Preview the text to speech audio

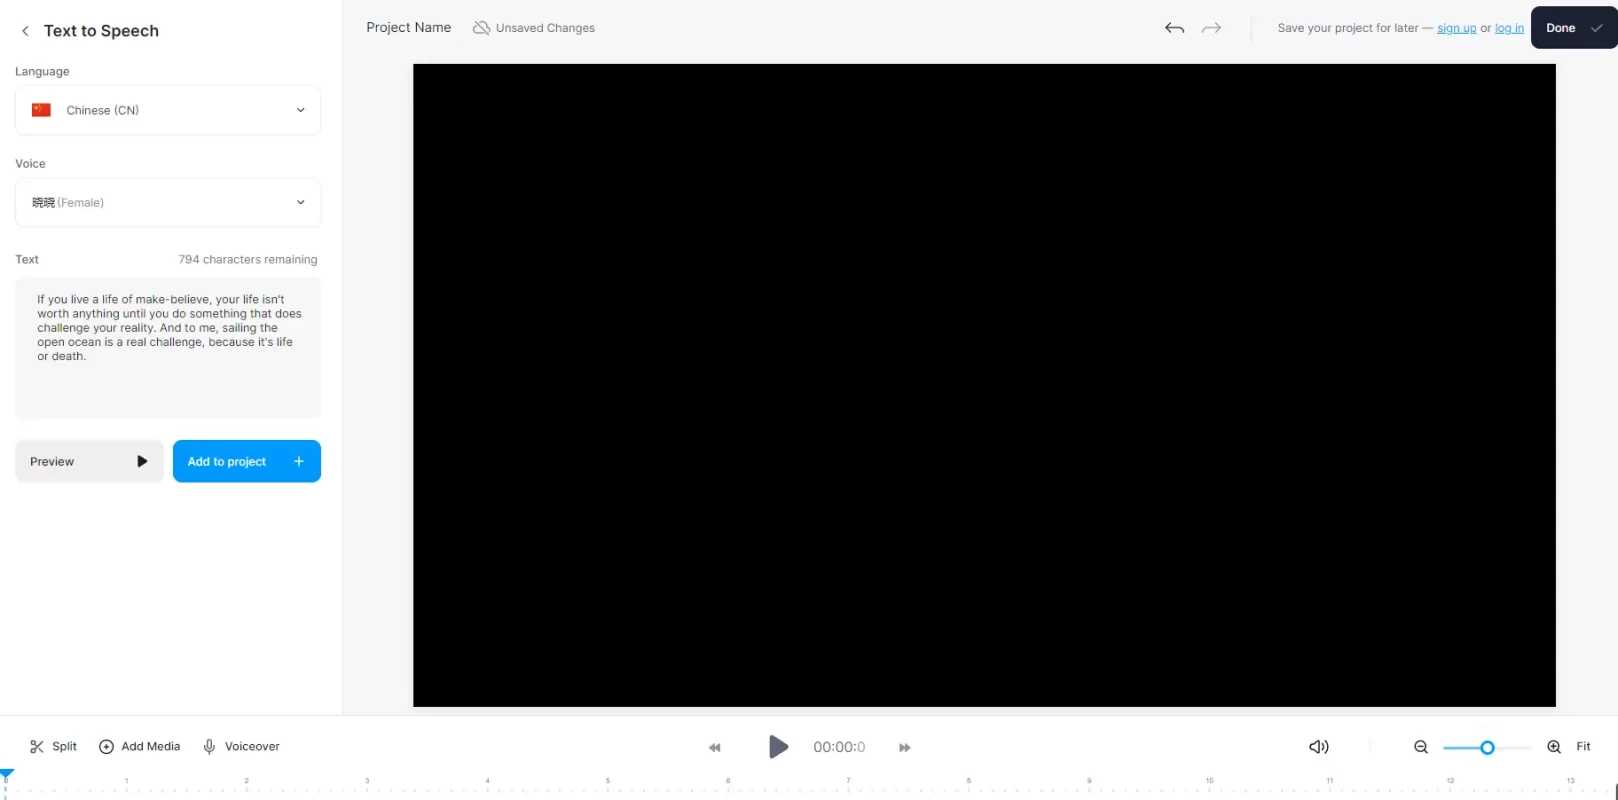tap(89, 461)
